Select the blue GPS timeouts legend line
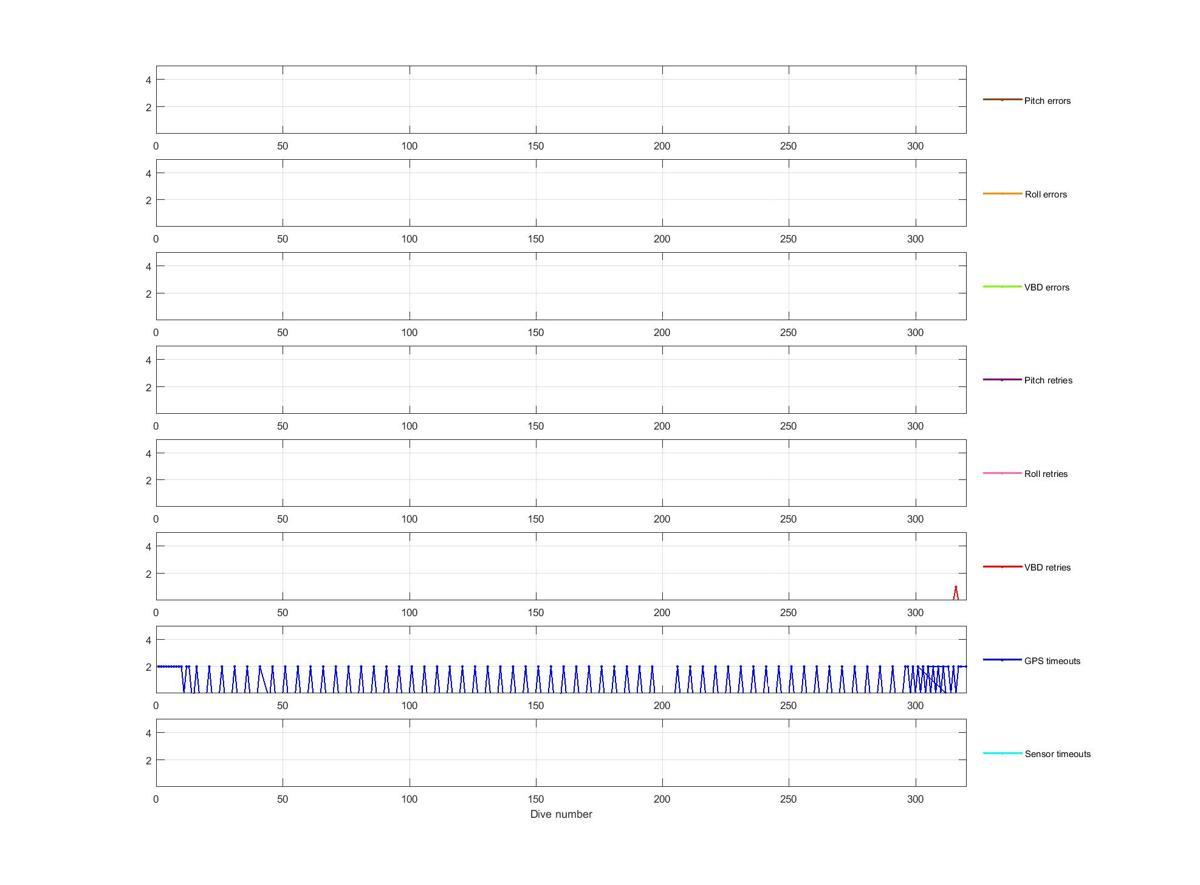This screenshot has width=1200, height=885. coord(1002,660)
